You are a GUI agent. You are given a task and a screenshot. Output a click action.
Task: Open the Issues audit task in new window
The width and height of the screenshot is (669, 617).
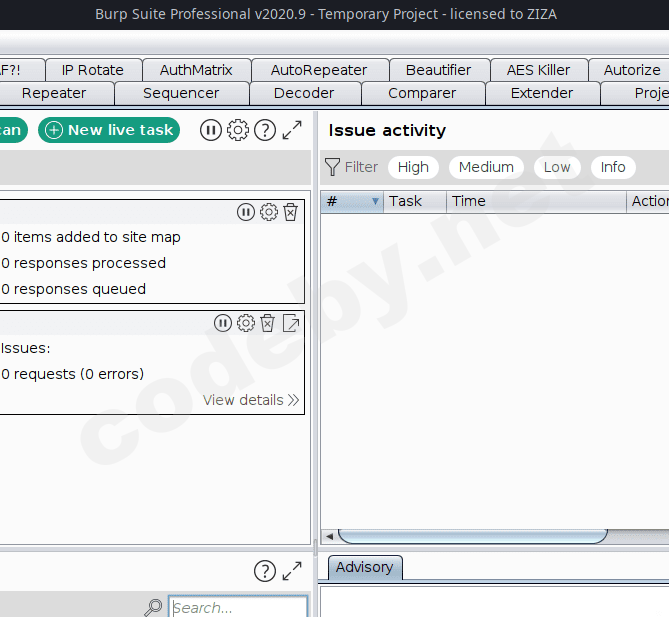pyautogui.click(x=291, y=323)
